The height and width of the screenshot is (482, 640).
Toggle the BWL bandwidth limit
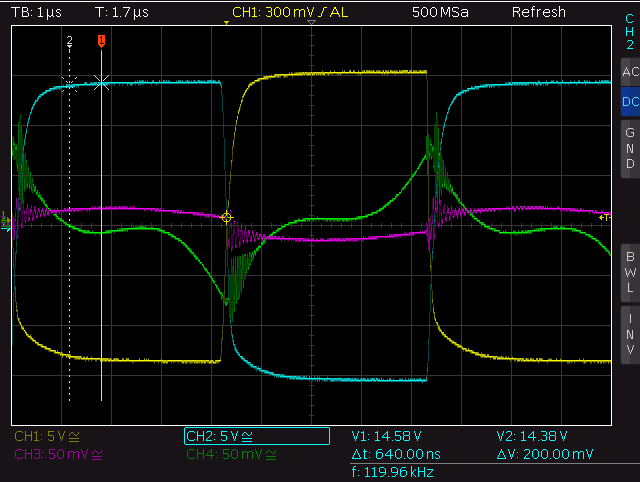[630, 272]
